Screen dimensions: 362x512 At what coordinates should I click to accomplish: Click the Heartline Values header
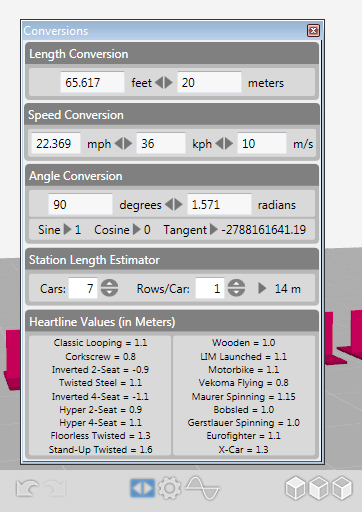coord(172,322)
